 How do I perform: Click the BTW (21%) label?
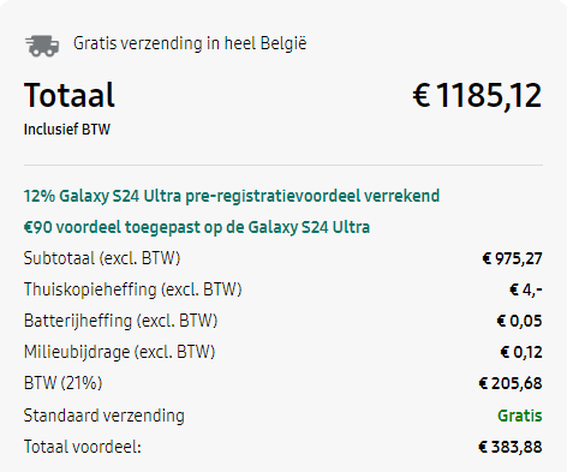63,383
